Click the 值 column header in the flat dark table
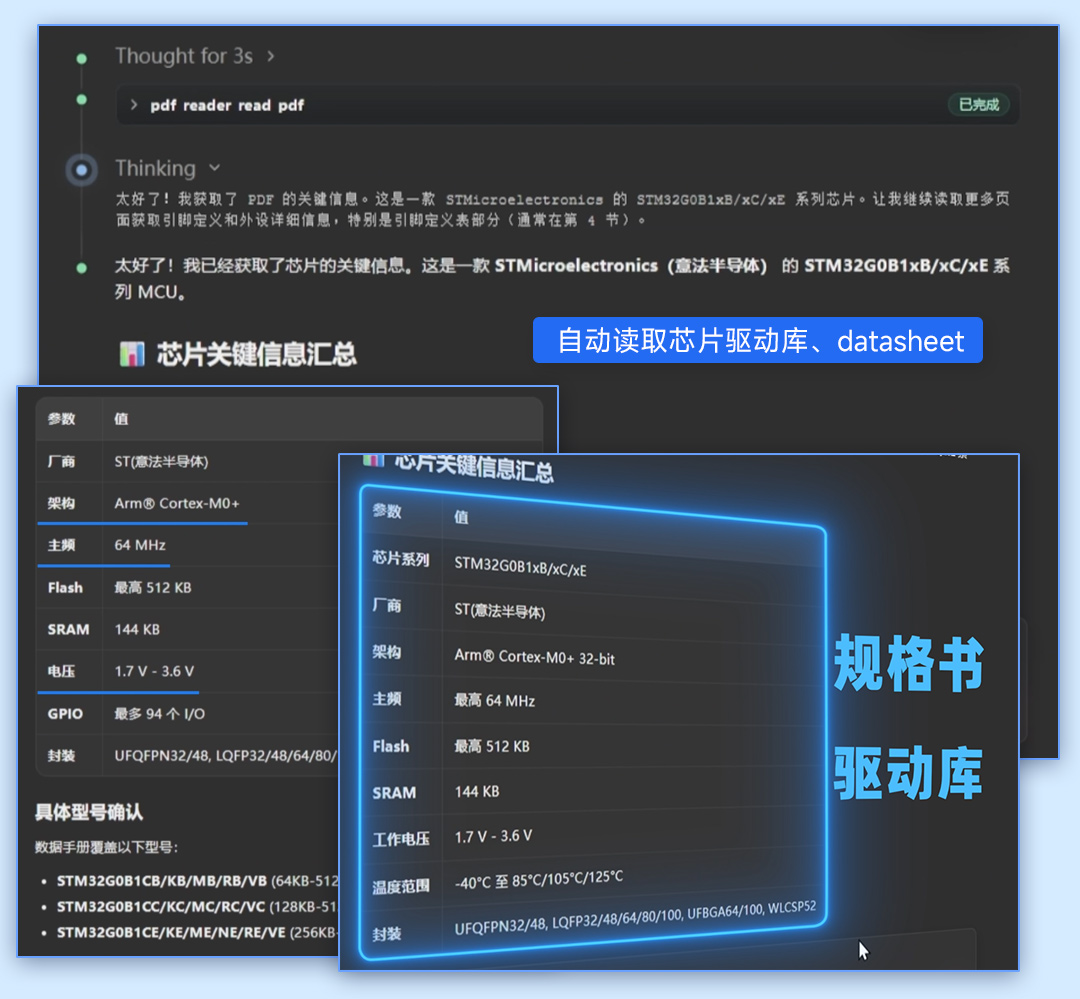Screen dimensions: 1080x999 (x=121, y=419)
